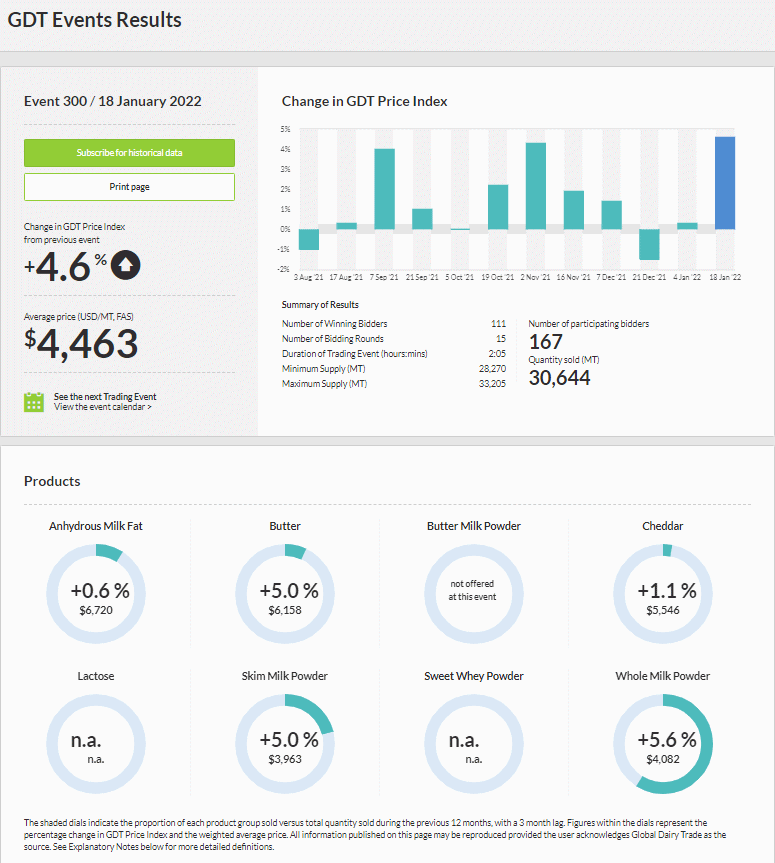Image resolution: width=775 pixels, height=863 pixels.
Task: Open the View the event calendar link
Action: click(x=102, y=407)
